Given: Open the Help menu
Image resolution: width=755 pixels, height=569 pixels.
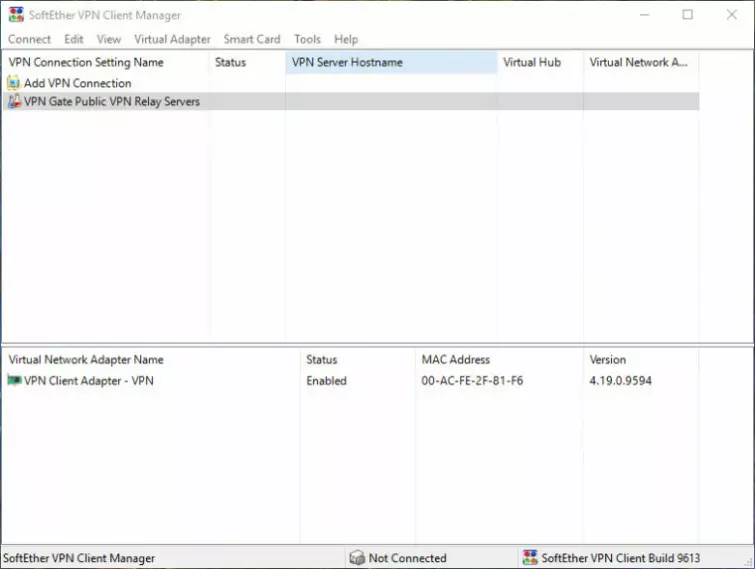Looking at the screenshot, I should click(346, 39).
